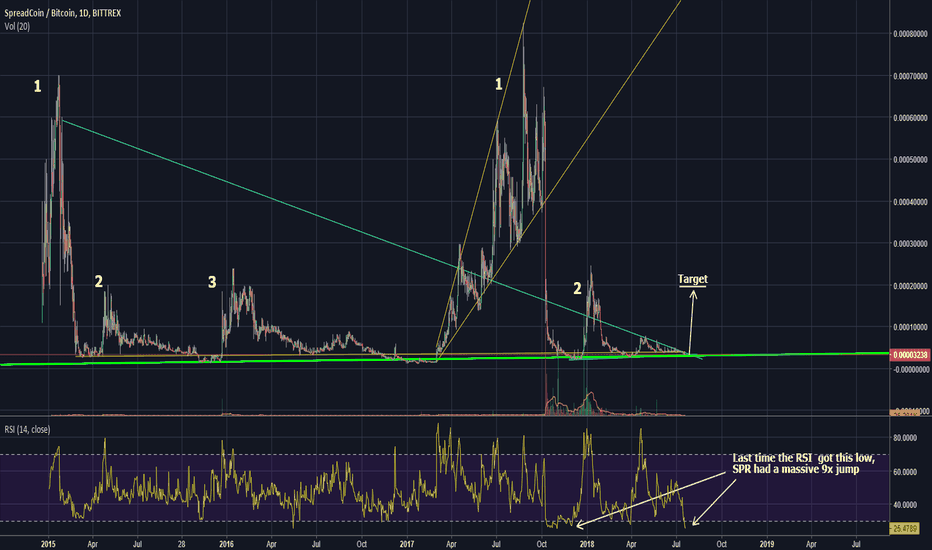This screenshot has height=550, width=932.
Task: Select the RSI (14, close) indicator label
Action: 27,429
